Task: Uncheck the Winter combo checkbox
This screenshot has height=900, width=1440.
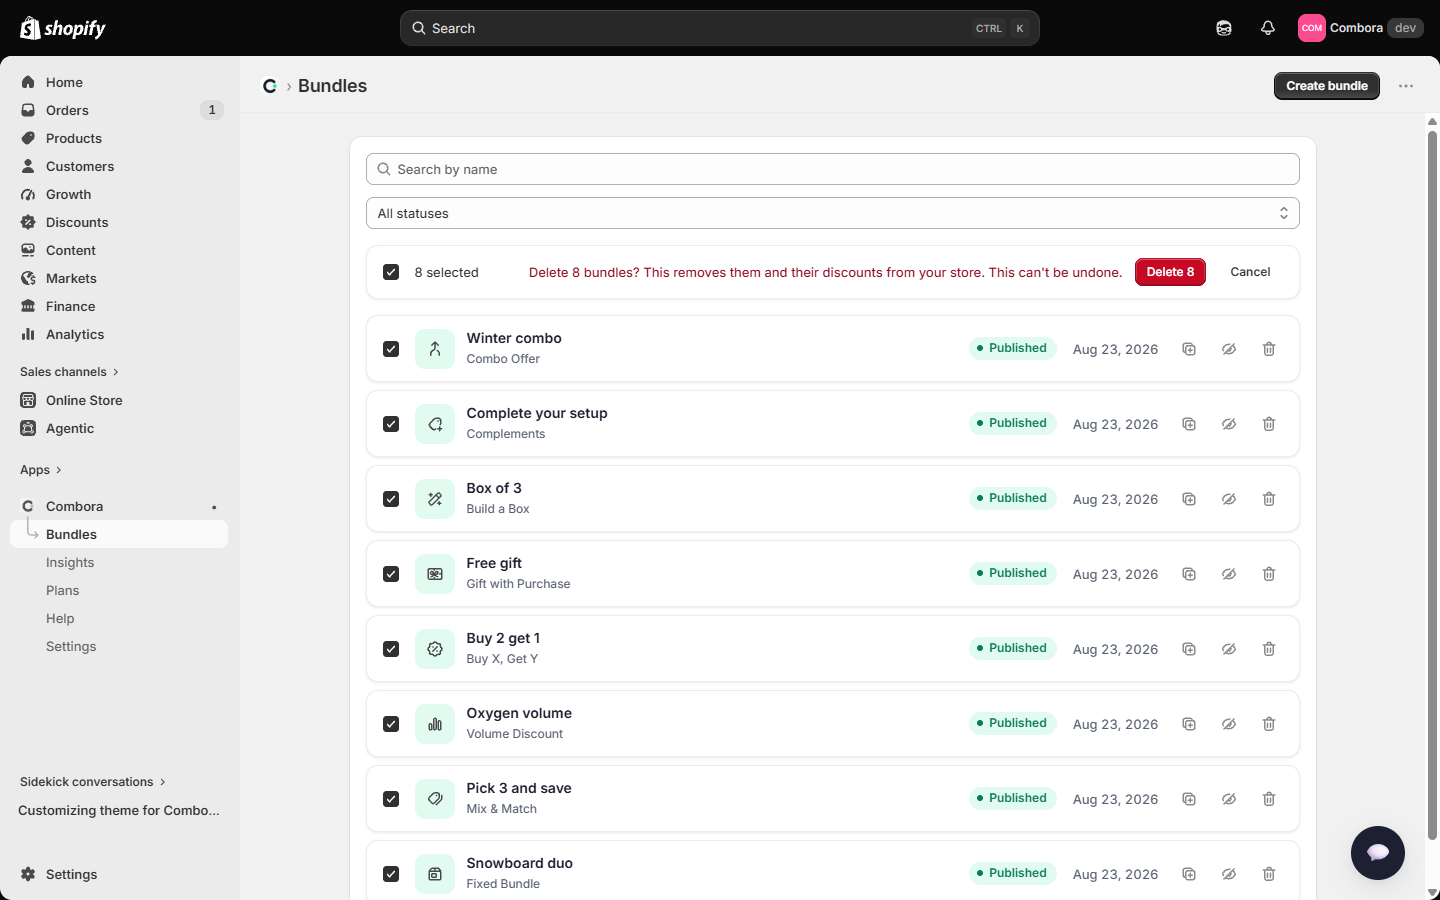Action: (391, 349)
